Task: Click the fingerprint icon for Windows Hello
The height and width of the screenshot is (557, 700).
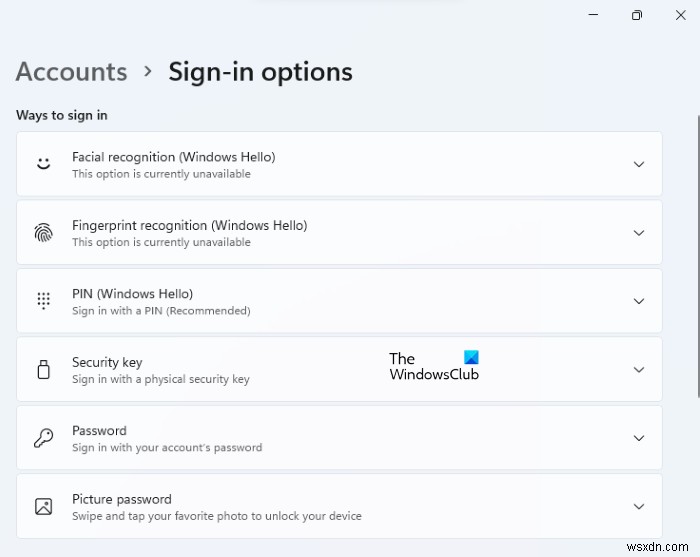Action: [43, 233]
